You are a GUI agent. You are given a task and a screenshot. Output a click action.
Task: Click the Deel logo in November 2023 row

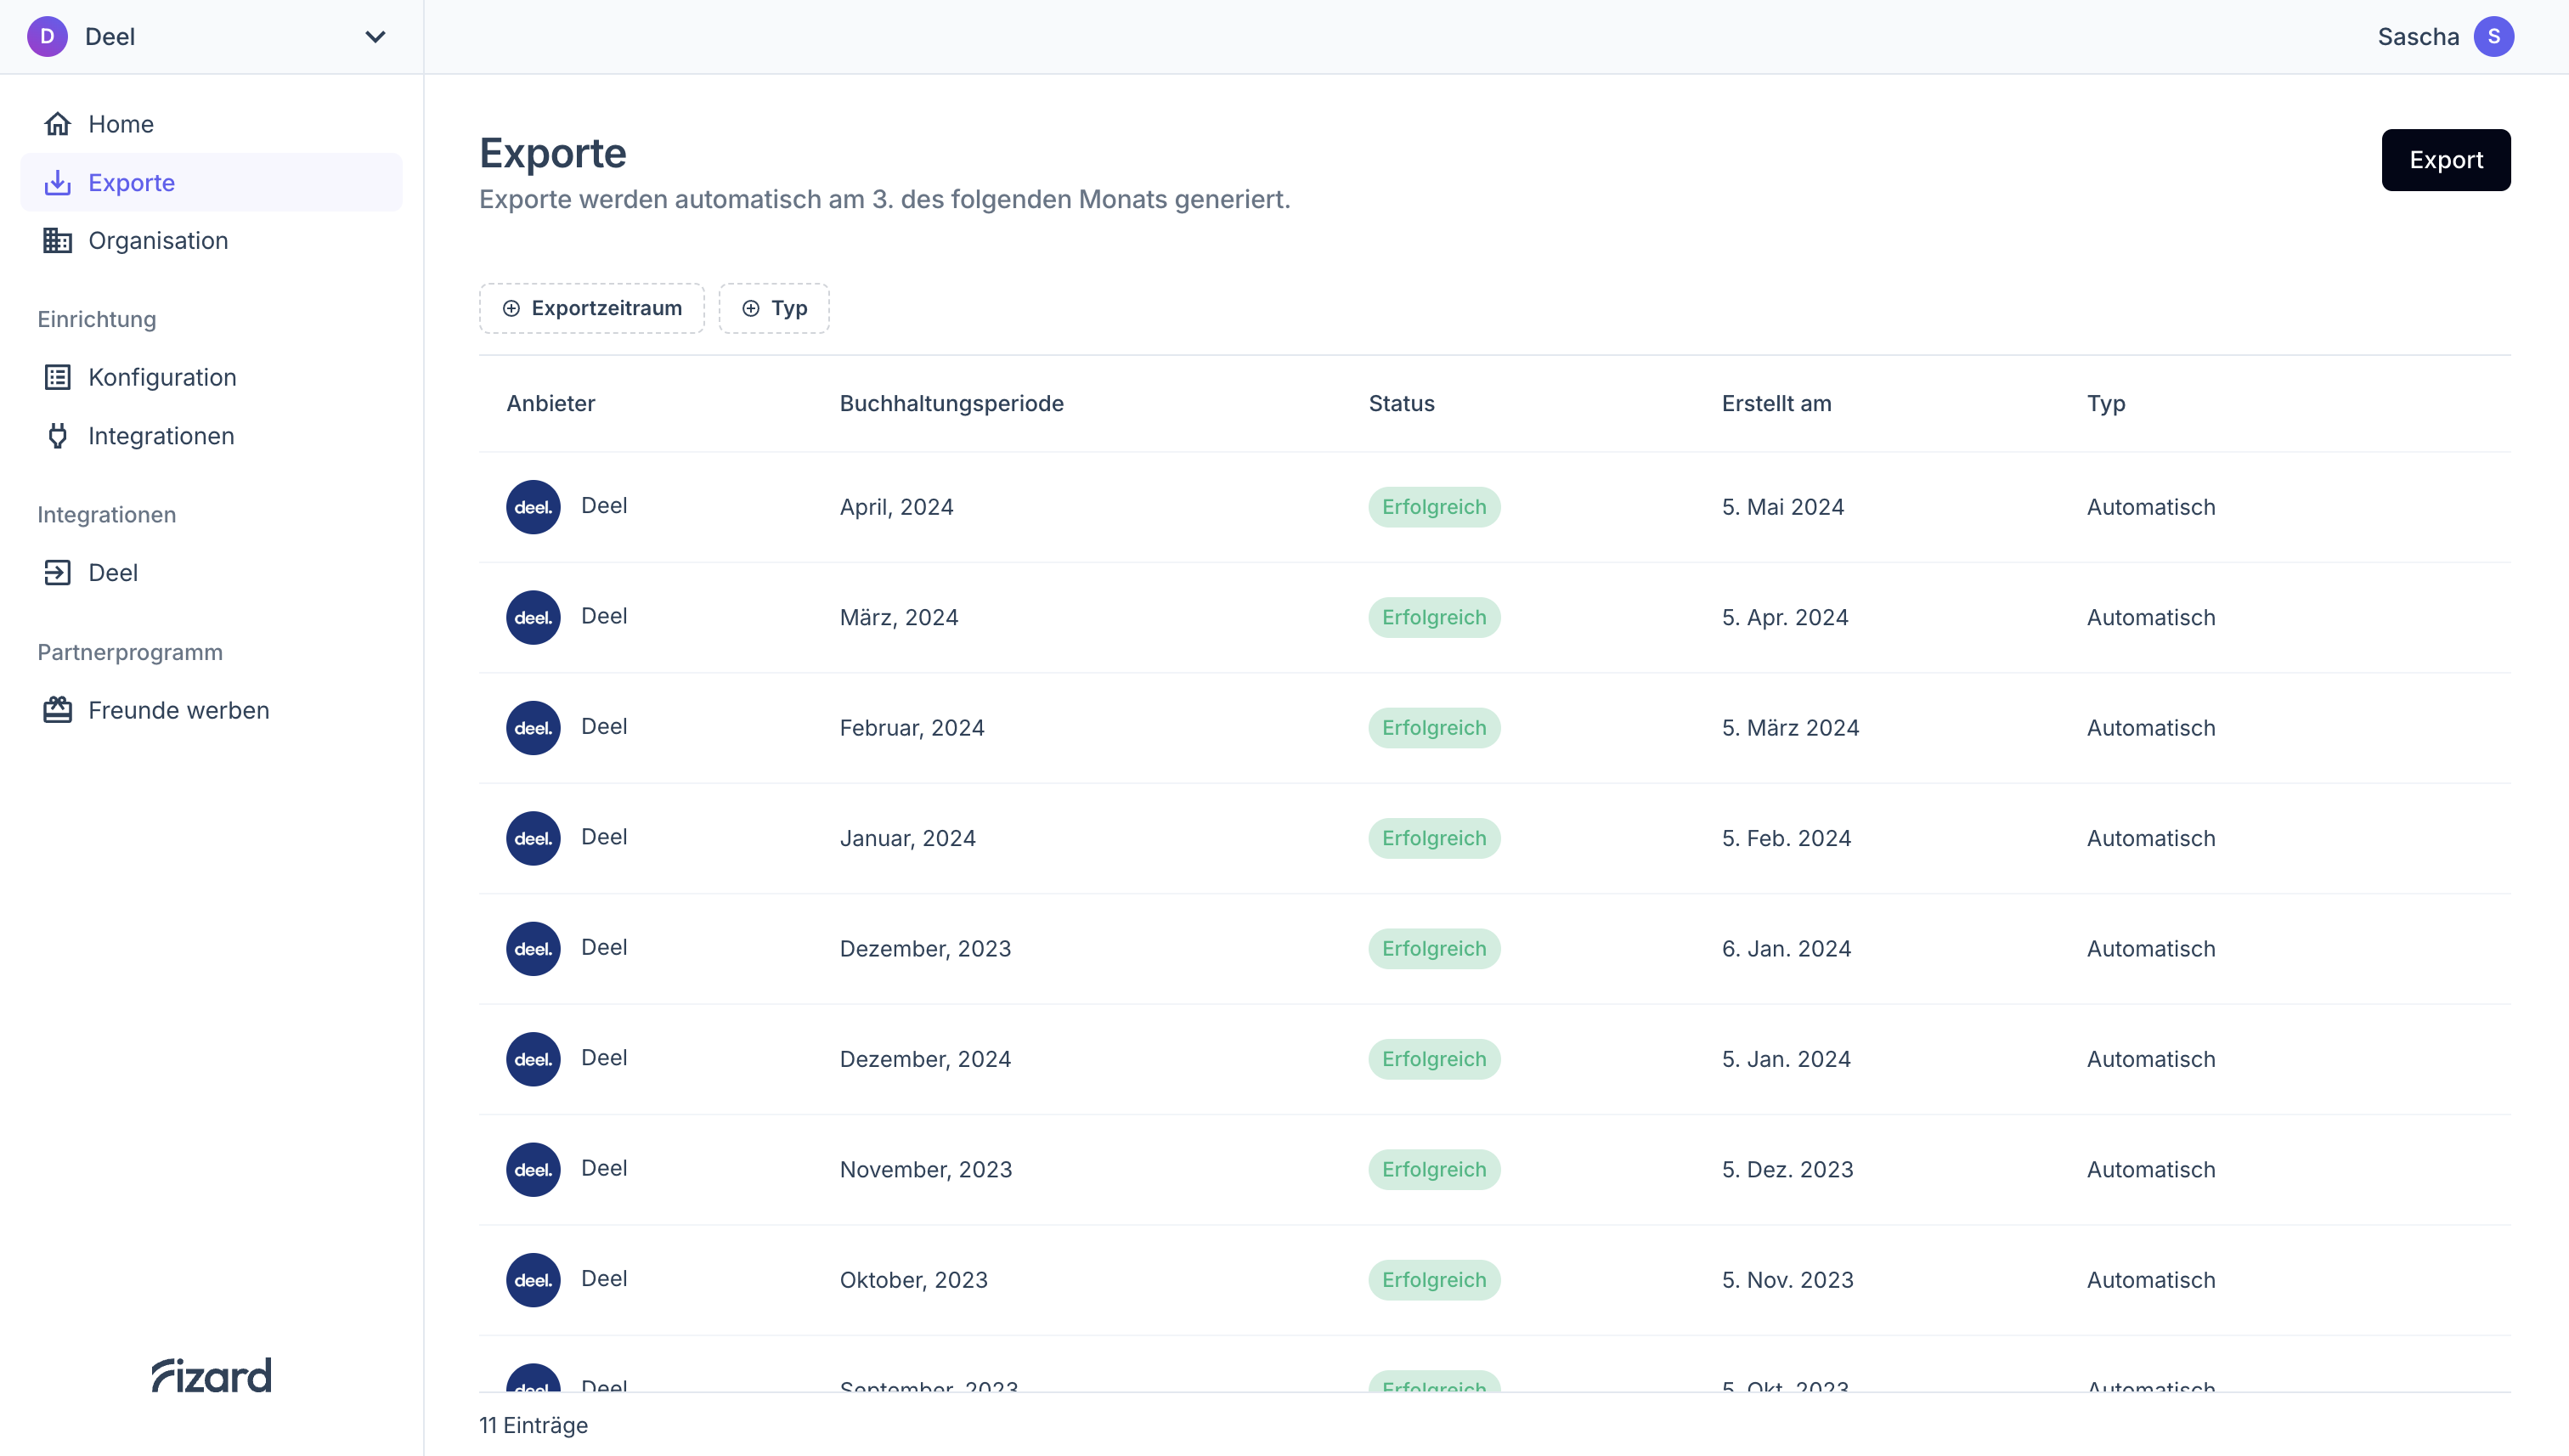(533, 1170)
